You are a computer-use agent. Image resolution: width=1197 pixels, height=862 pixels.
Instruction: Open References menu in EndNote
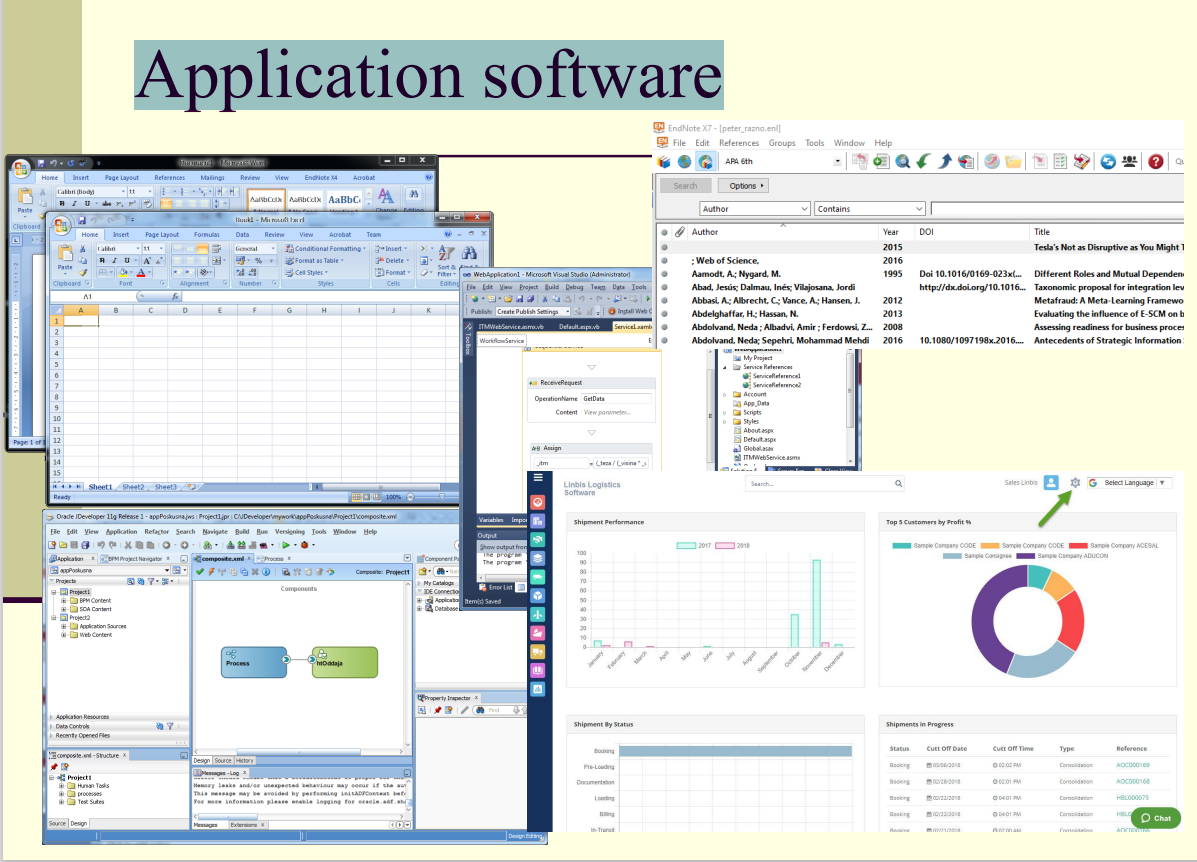point(739,143)
